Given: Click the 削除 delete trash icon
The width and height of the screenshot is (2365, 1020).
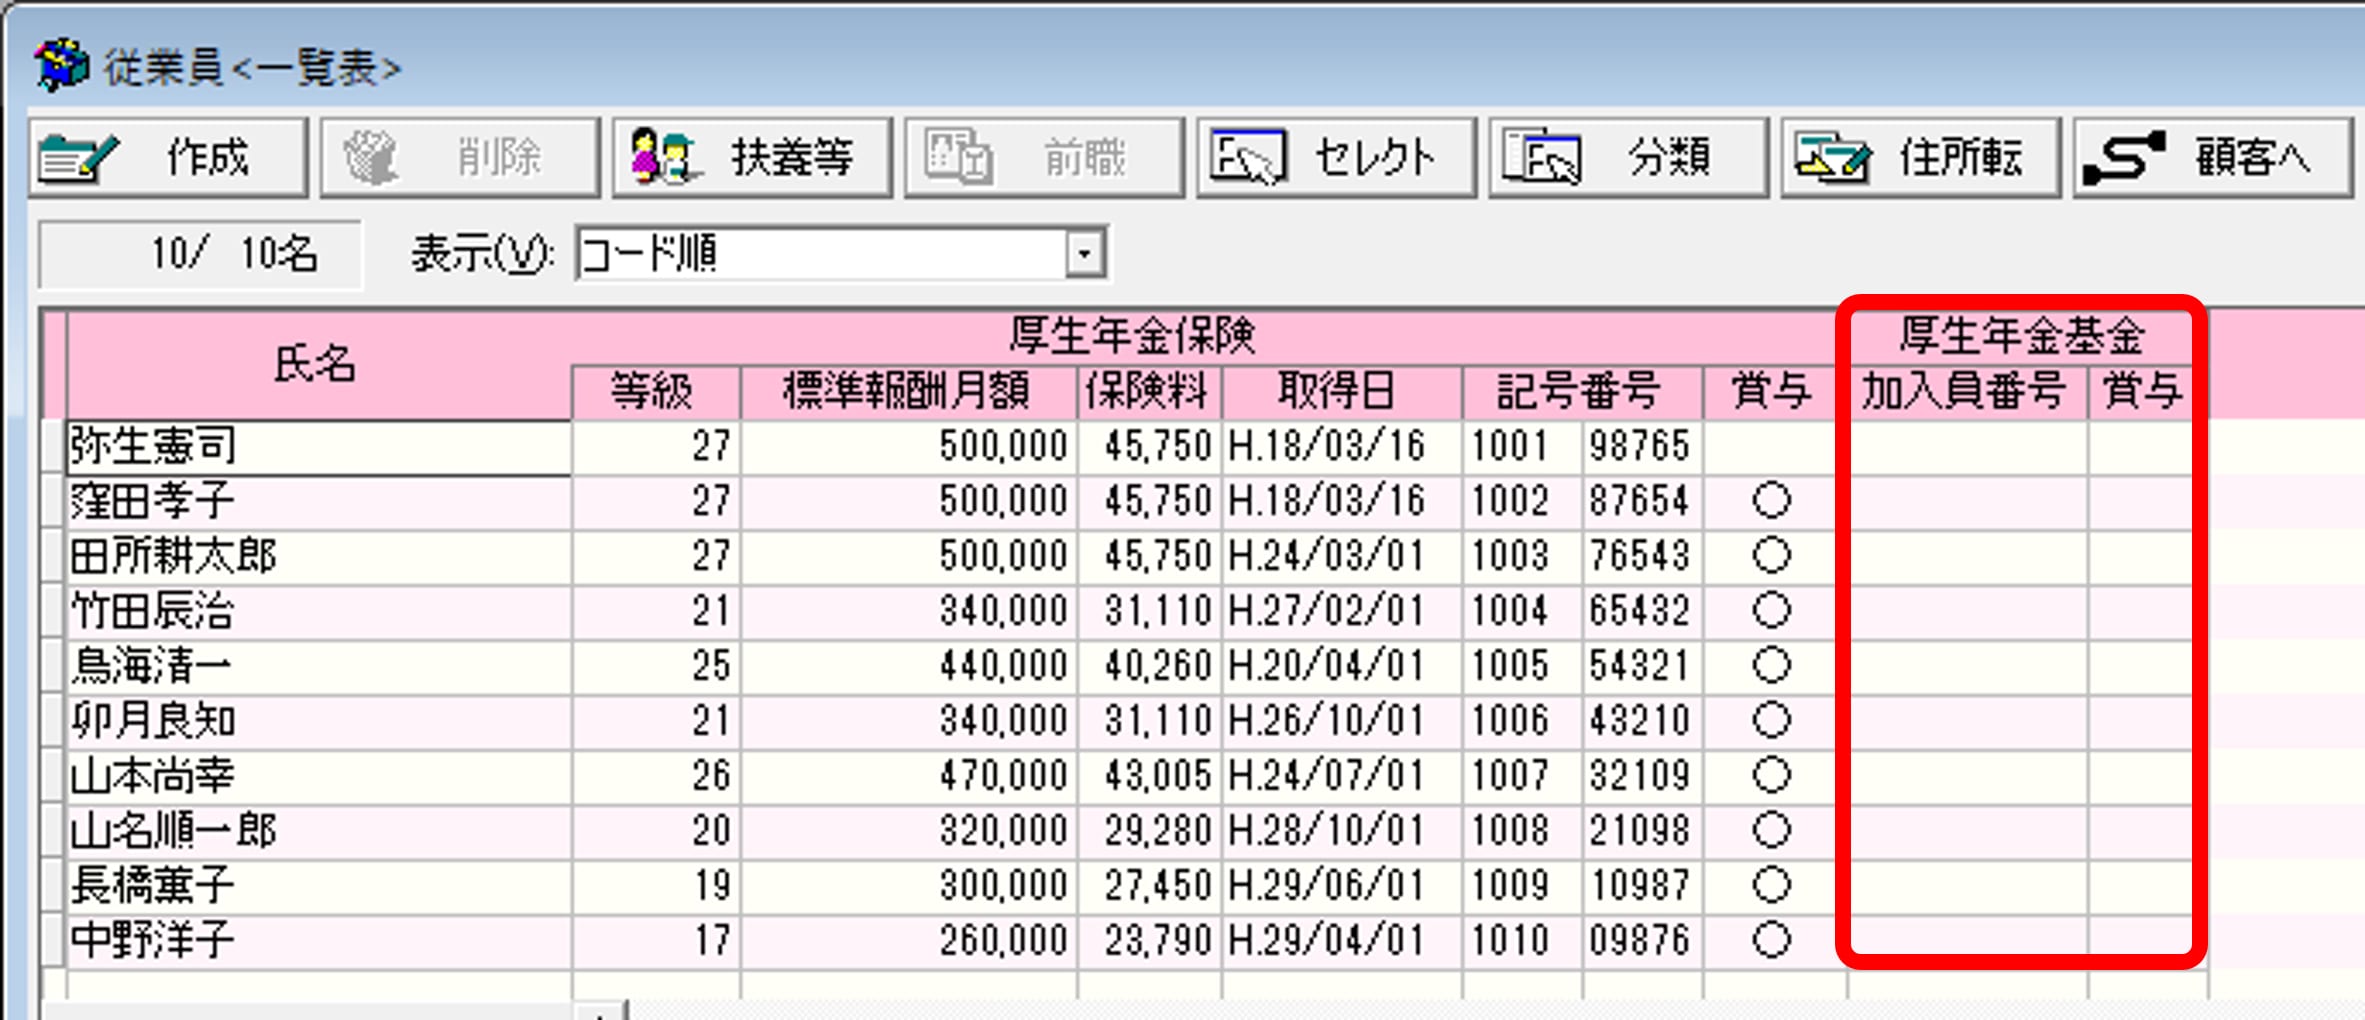Looking at the screenshot, I should pos(371,158).
